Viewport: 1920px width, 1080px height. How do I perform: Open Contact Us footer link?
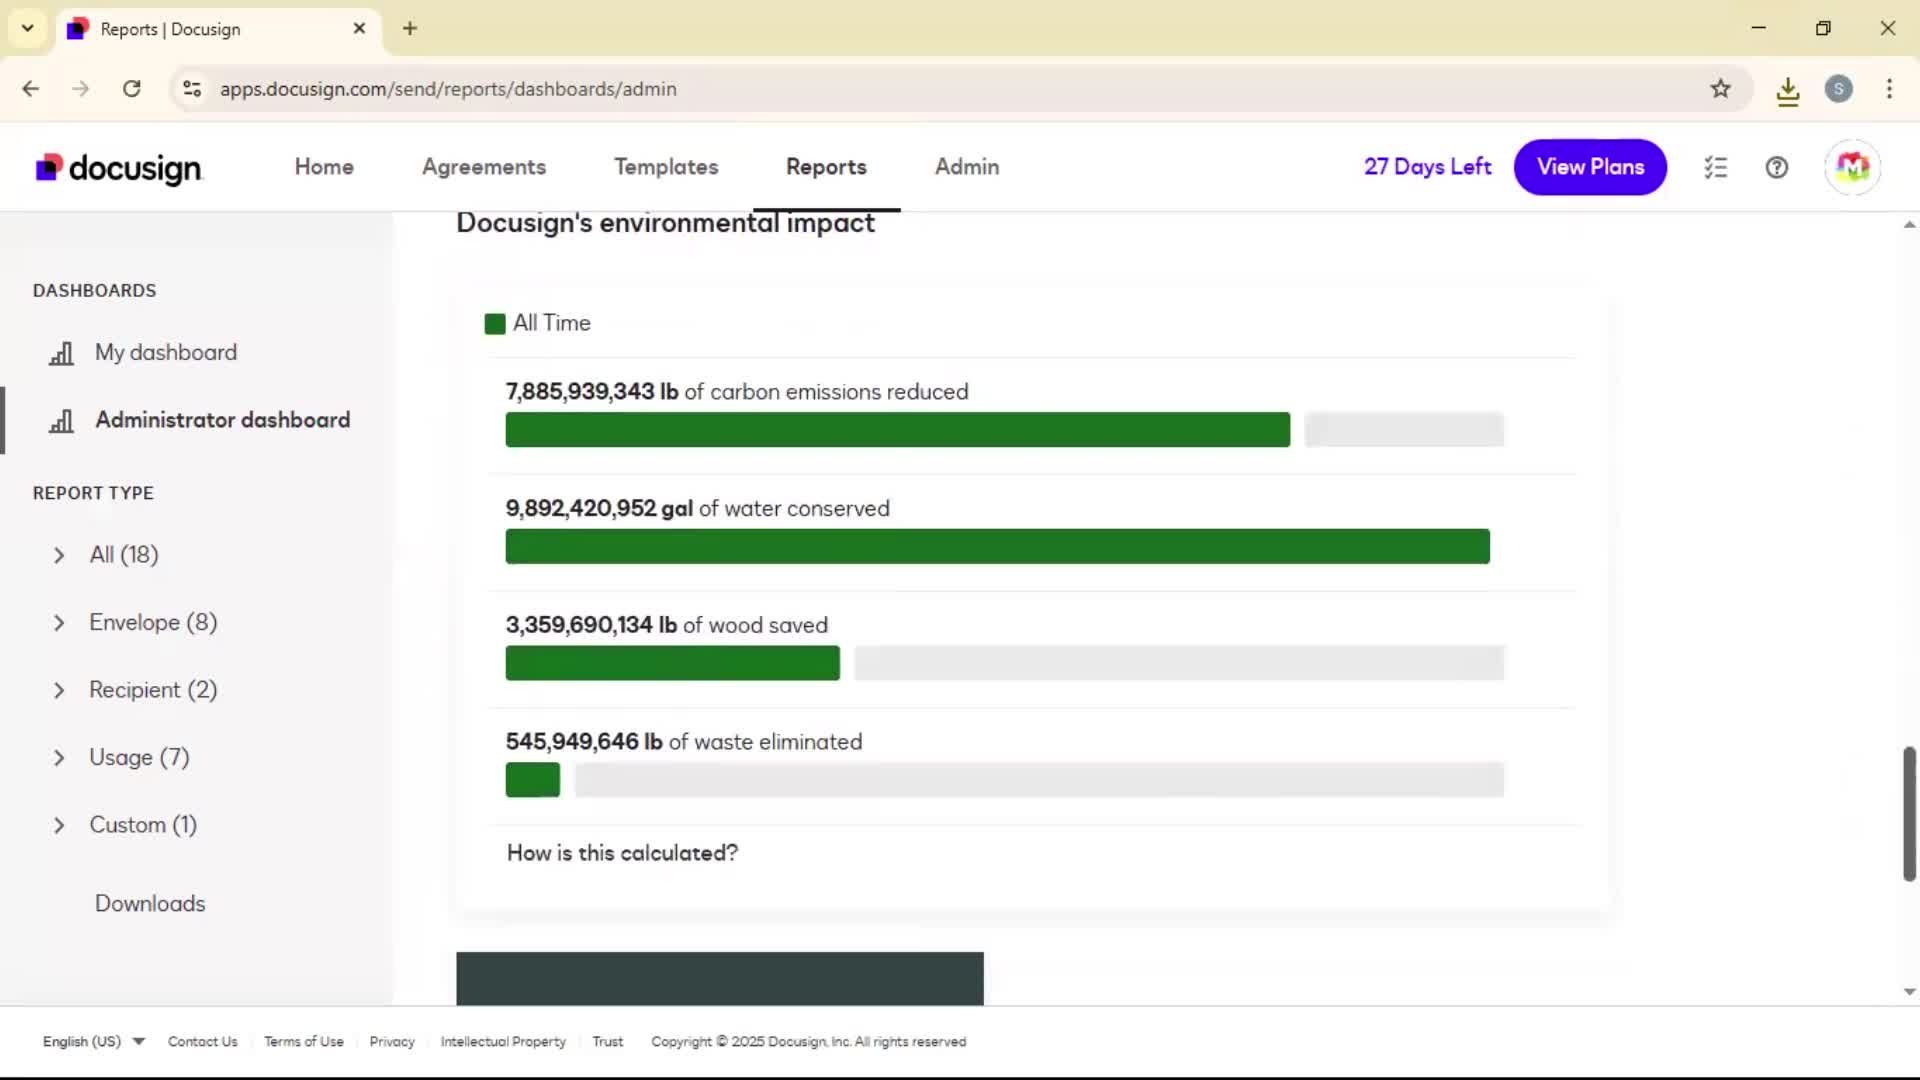[x=203, y=1041]
